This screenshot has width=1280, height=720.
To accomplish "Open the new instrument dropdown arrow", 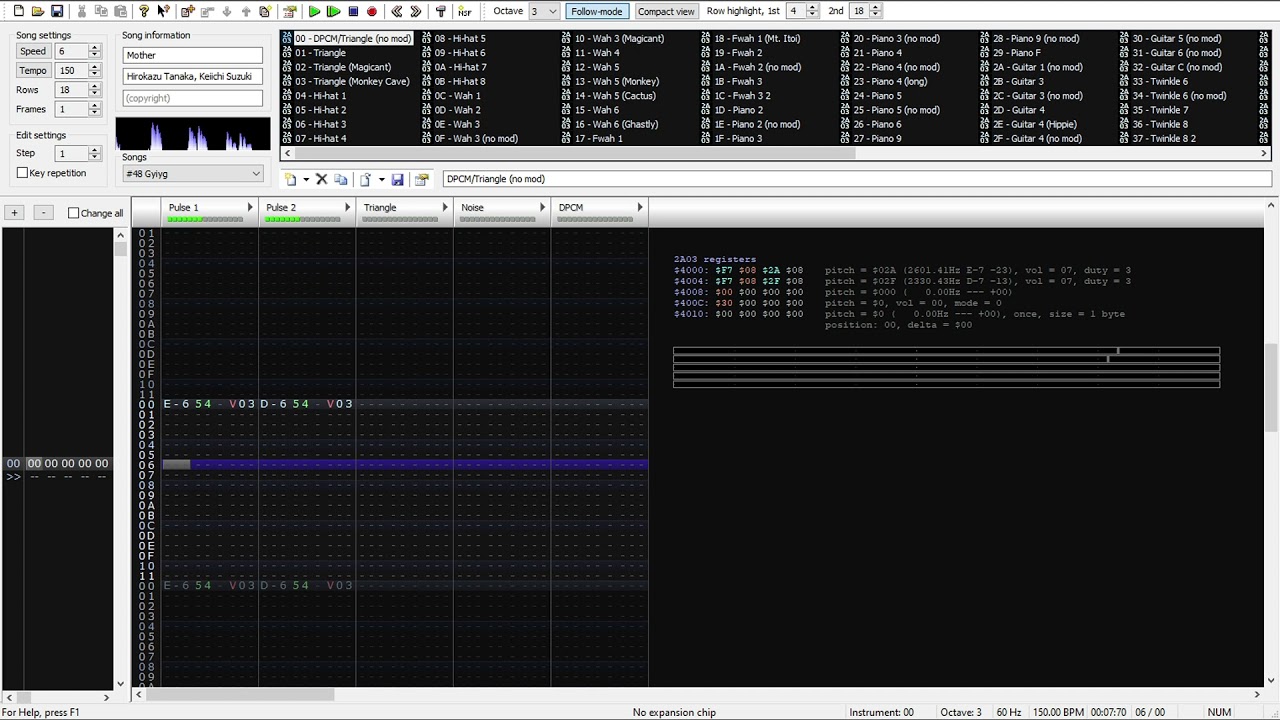I will tap(306, 179).
